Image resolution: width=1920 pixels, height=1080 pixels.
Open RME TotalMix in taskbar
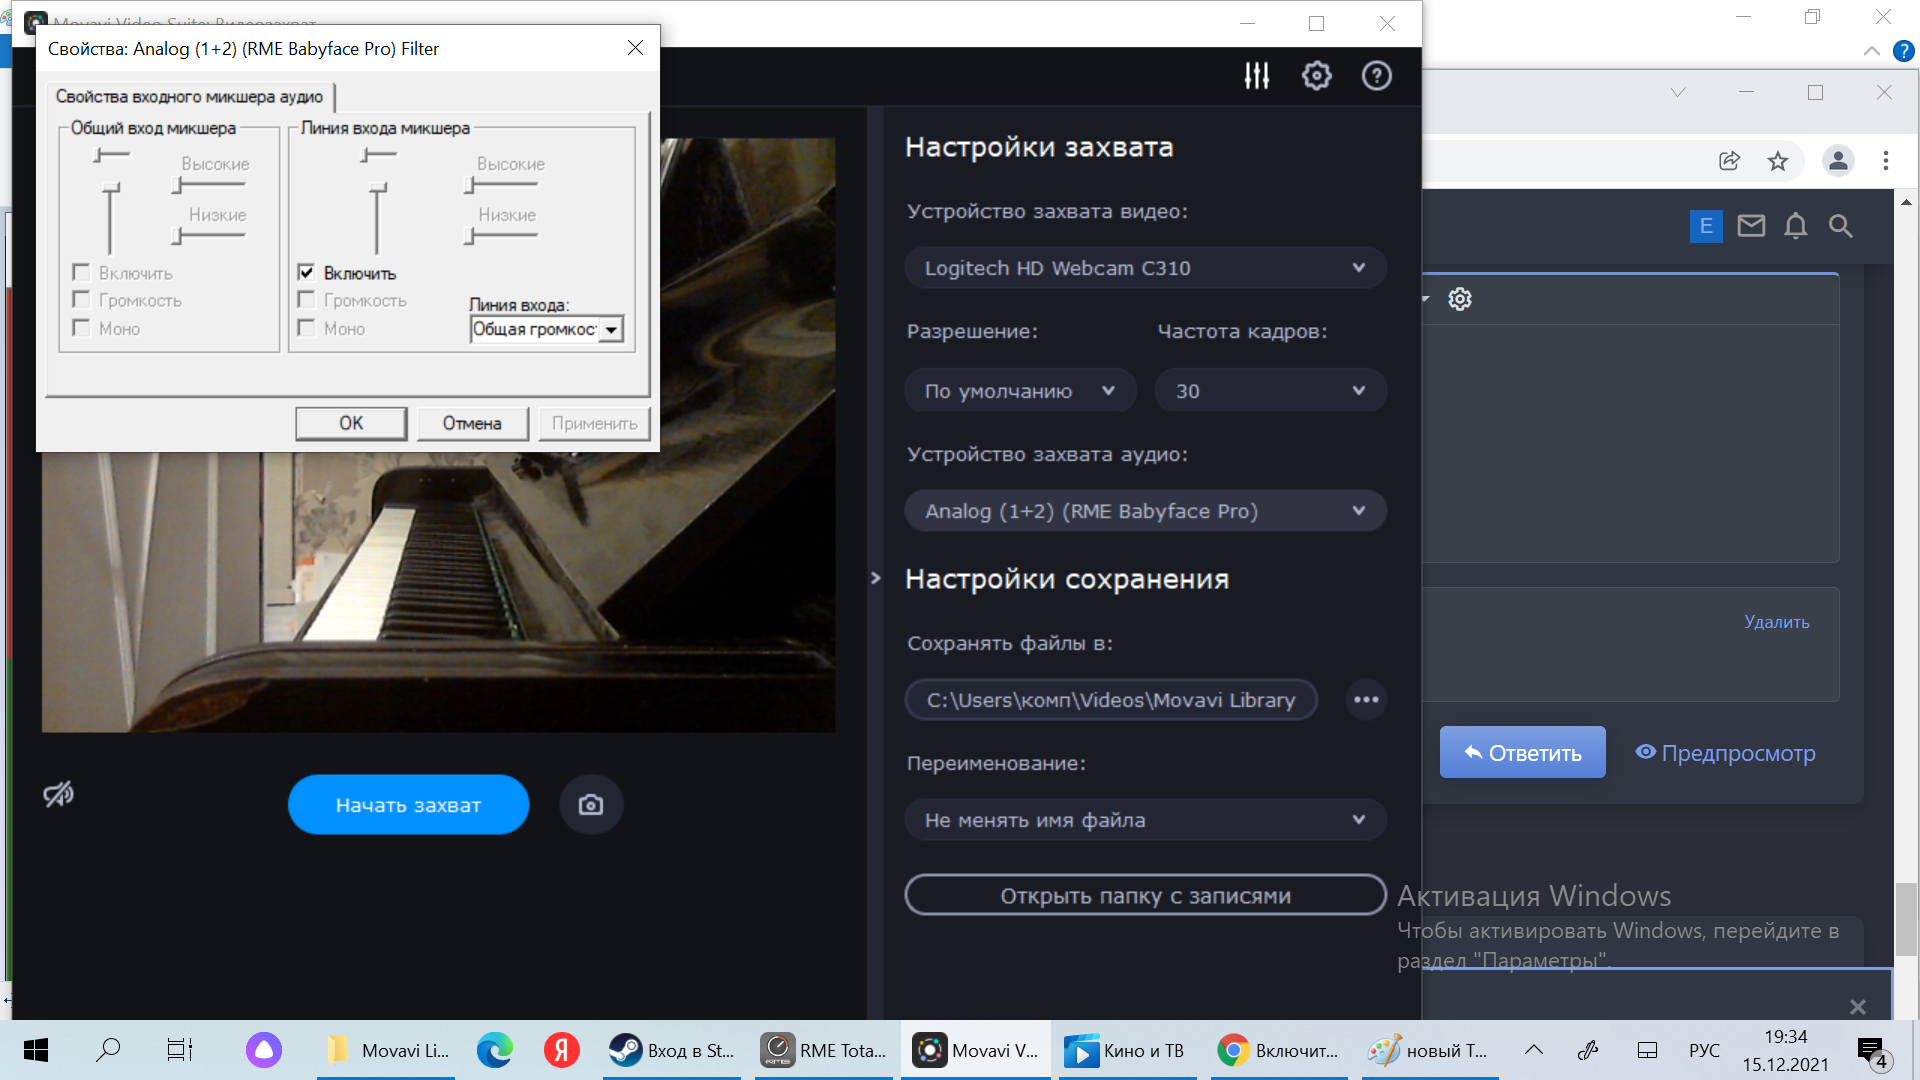(824, 1050)
